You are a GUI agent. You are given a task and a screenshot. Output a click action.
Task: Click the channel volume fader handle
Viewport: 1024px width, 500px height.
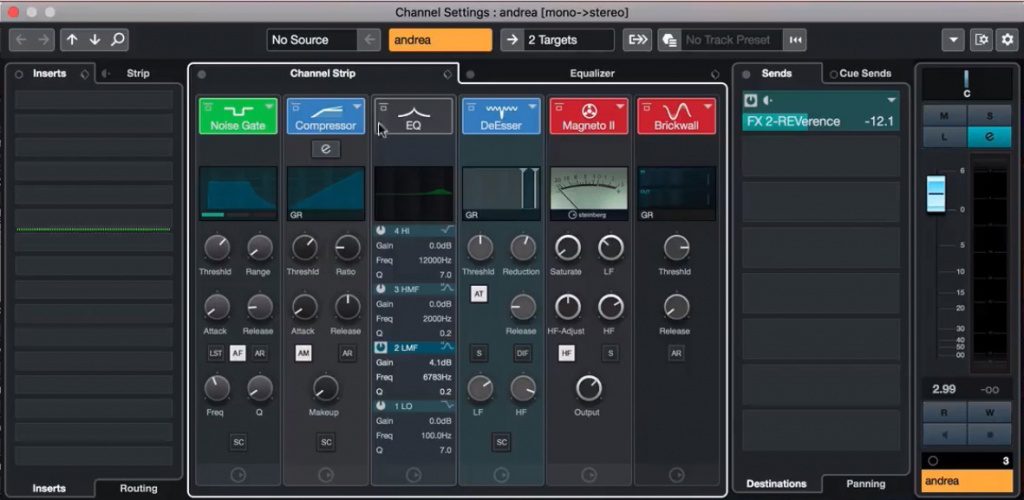click(936, 194)
